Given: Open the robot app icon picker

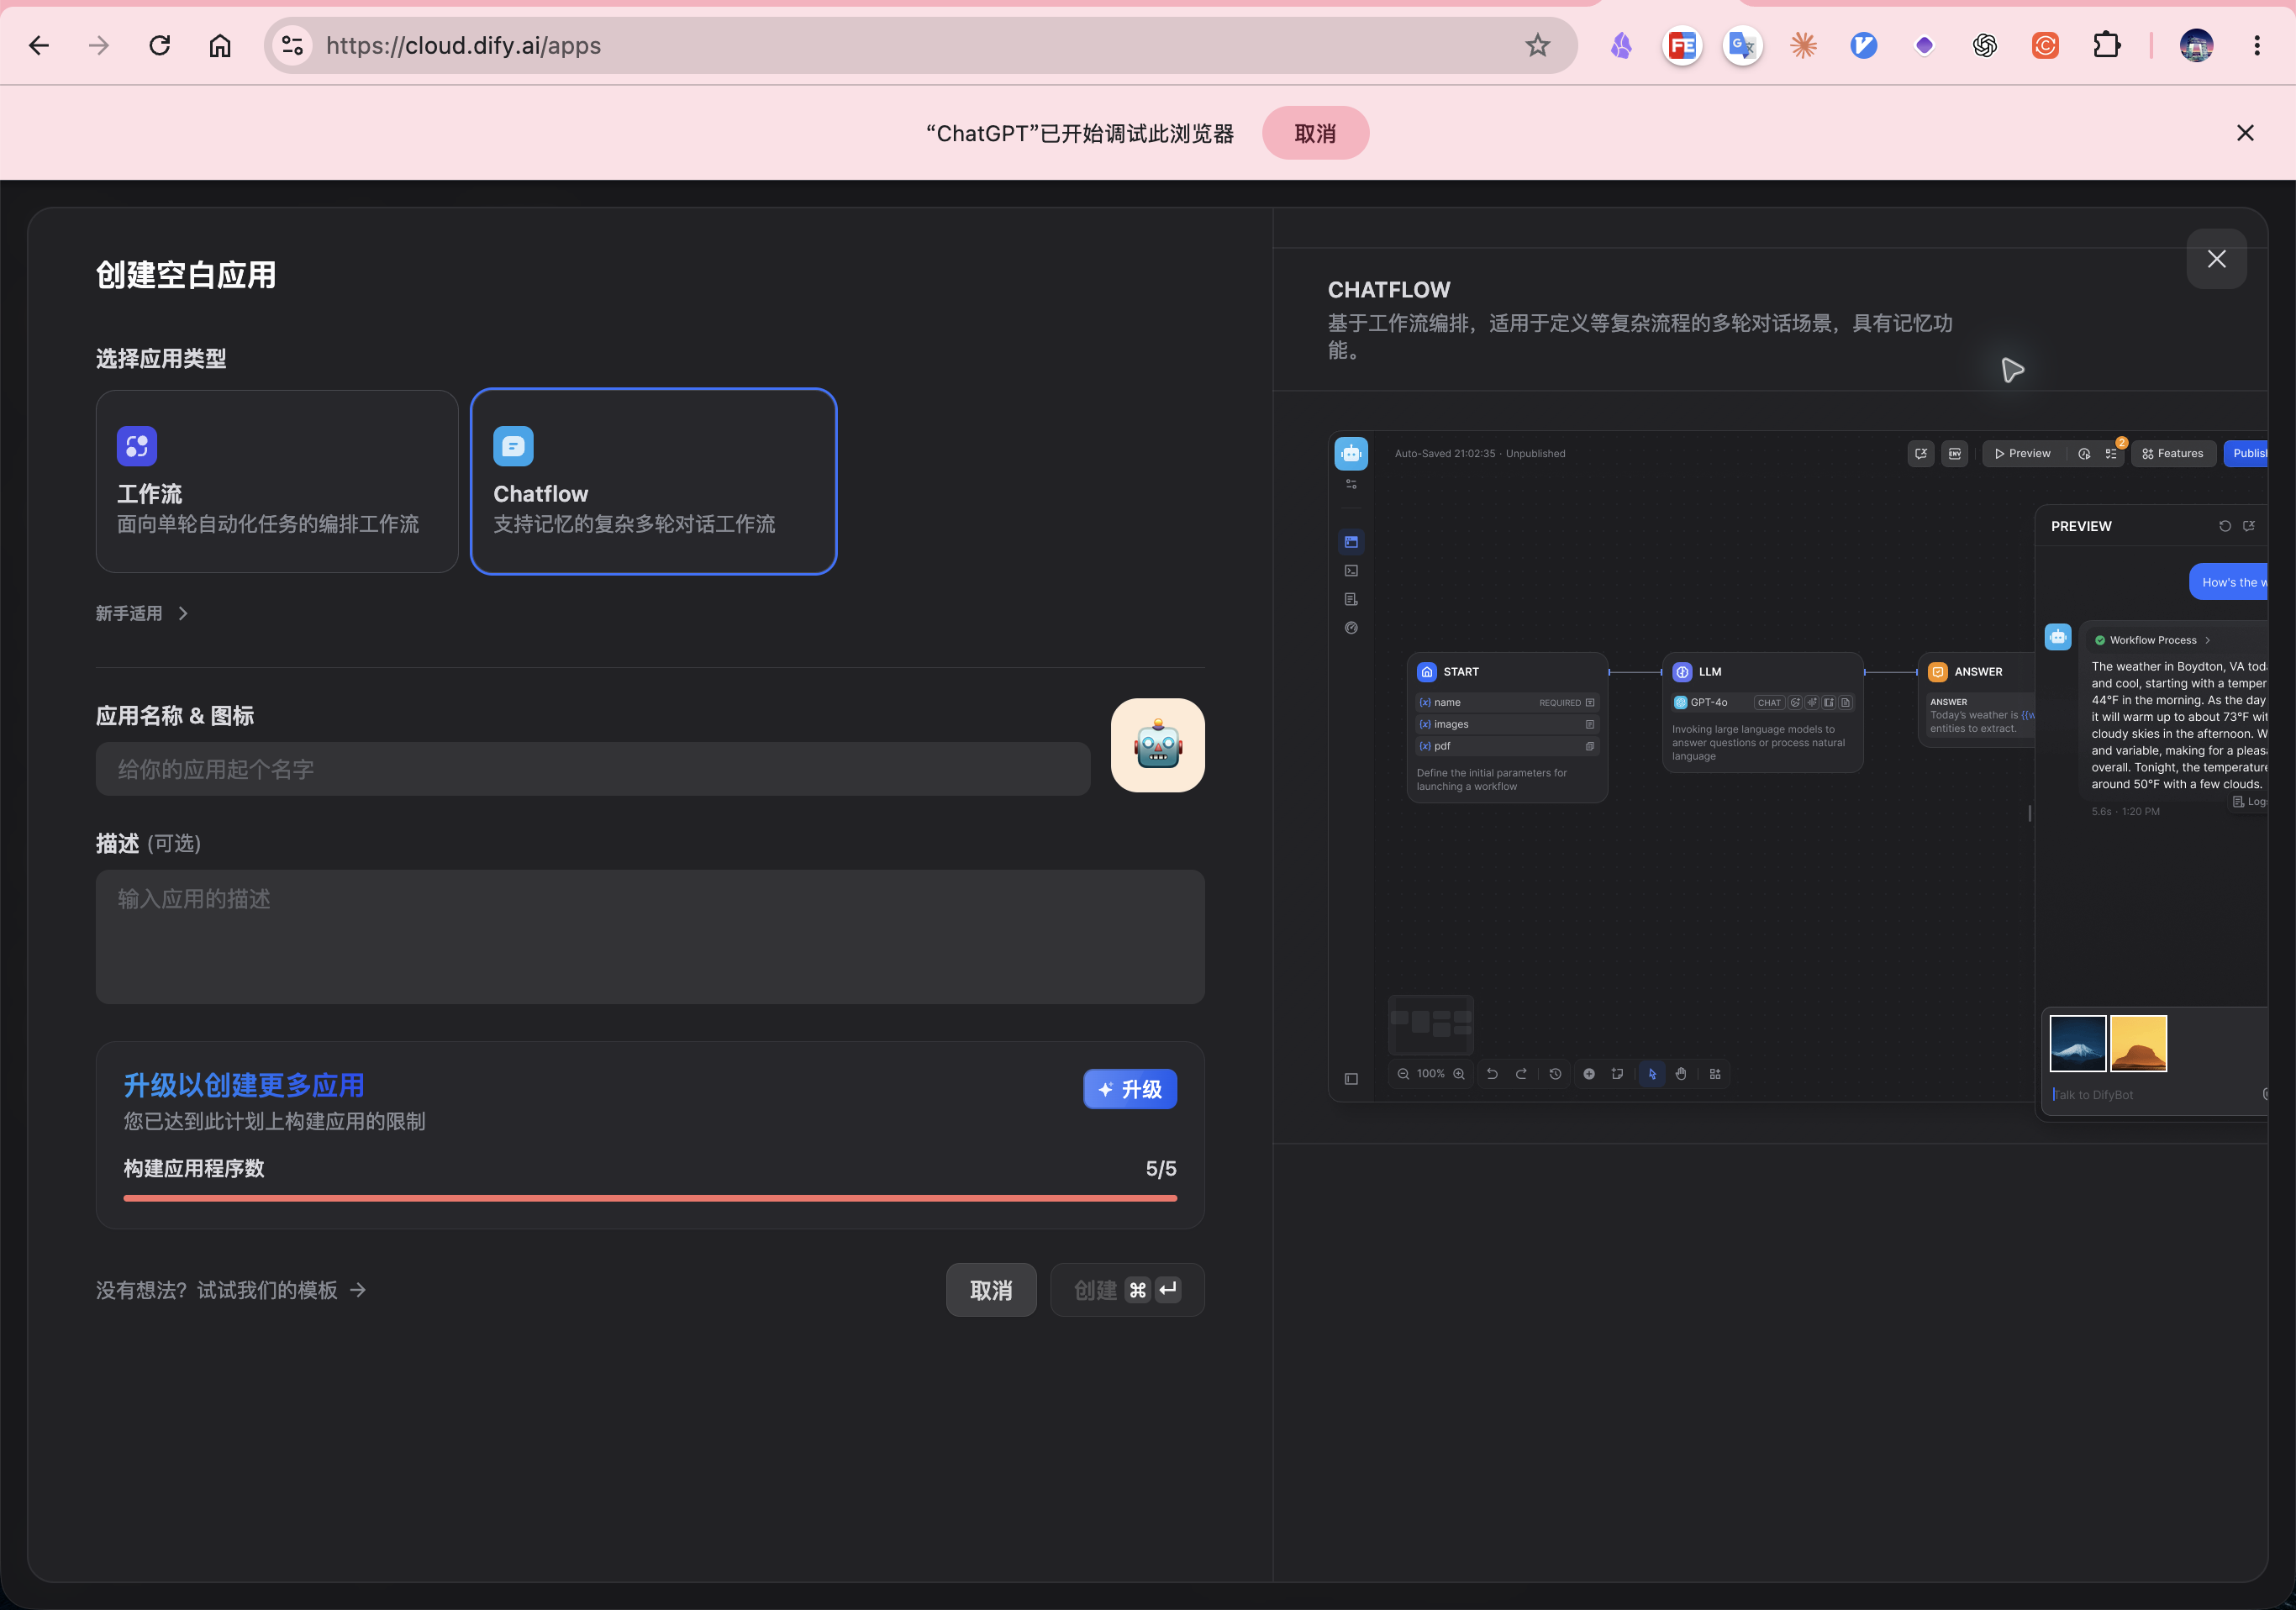Looking at the screenshot, I should 1157,745.
